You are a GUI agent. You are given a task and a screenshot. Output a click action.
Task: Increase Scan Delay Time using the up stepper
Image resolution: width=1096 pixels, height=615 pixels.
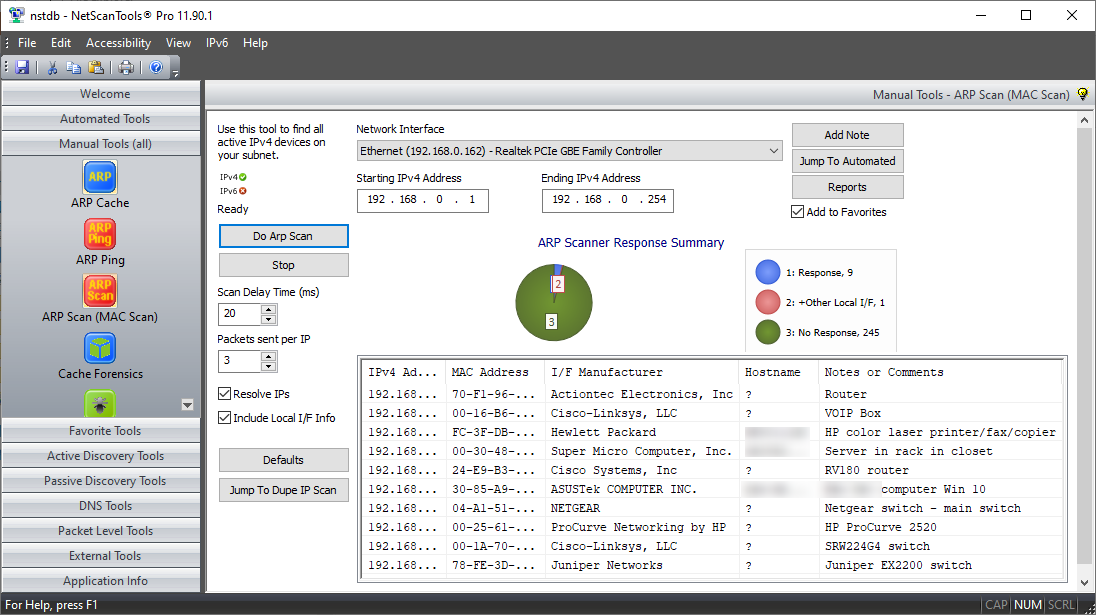pos(268,308)
